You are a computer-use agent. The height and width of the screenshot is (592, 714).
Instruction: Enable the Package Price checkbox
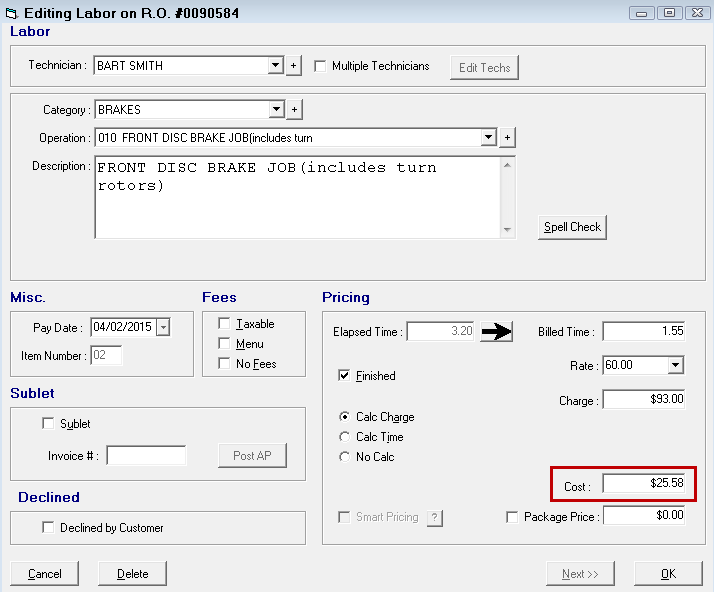[x=512, y=517]
